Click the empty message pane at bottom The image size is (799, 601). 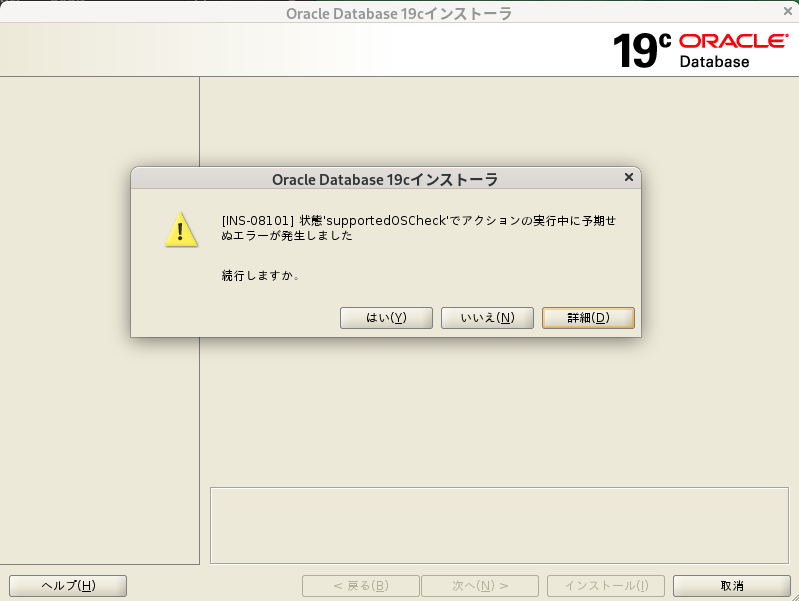click(499, 526)
